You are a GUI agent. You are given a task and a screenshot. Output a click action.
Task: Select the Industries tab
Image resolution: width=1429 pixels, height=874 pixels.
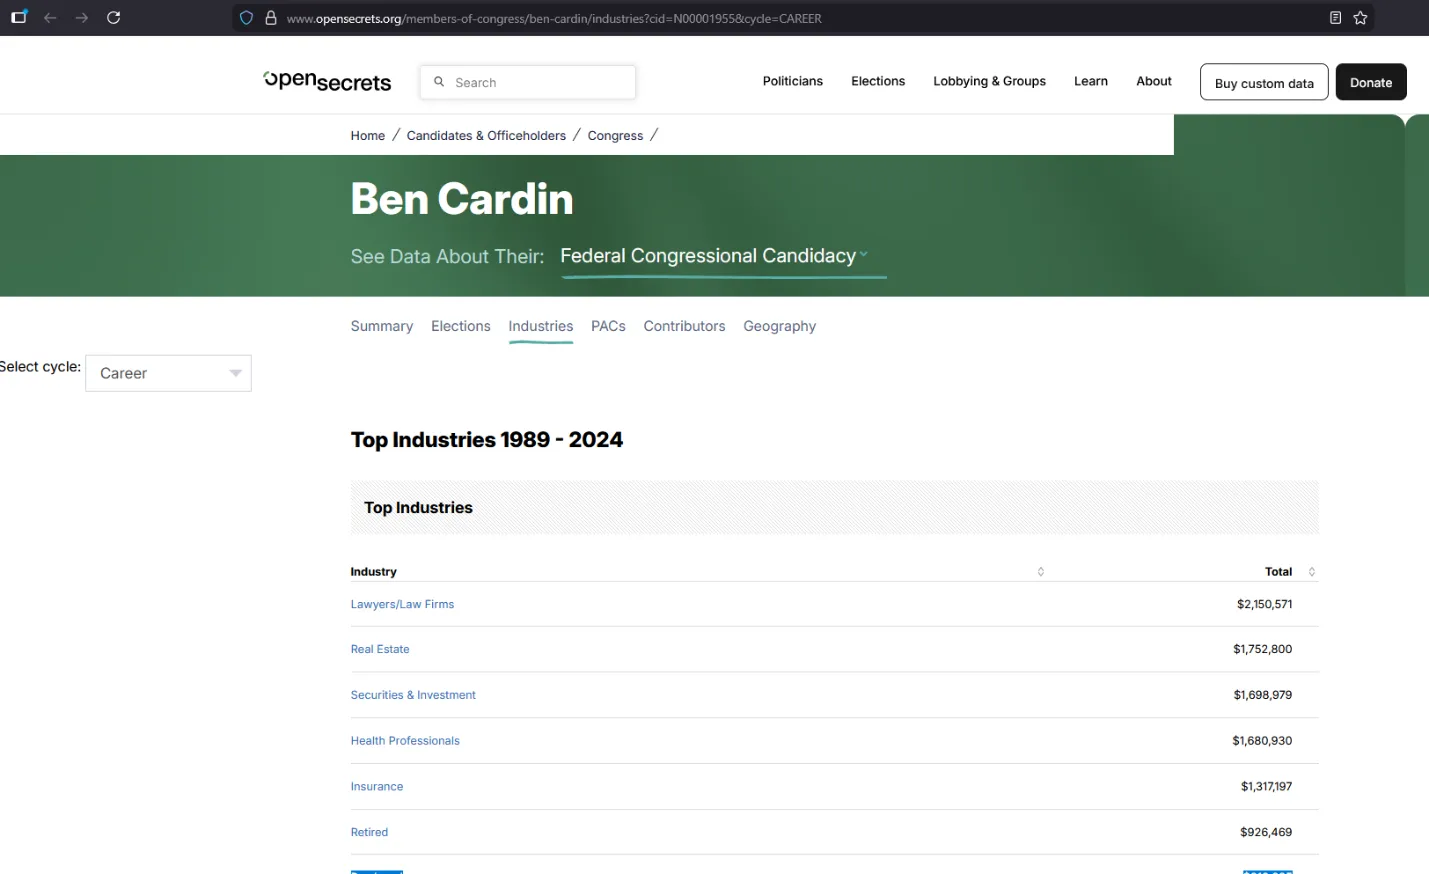click(x=541, y=326)
